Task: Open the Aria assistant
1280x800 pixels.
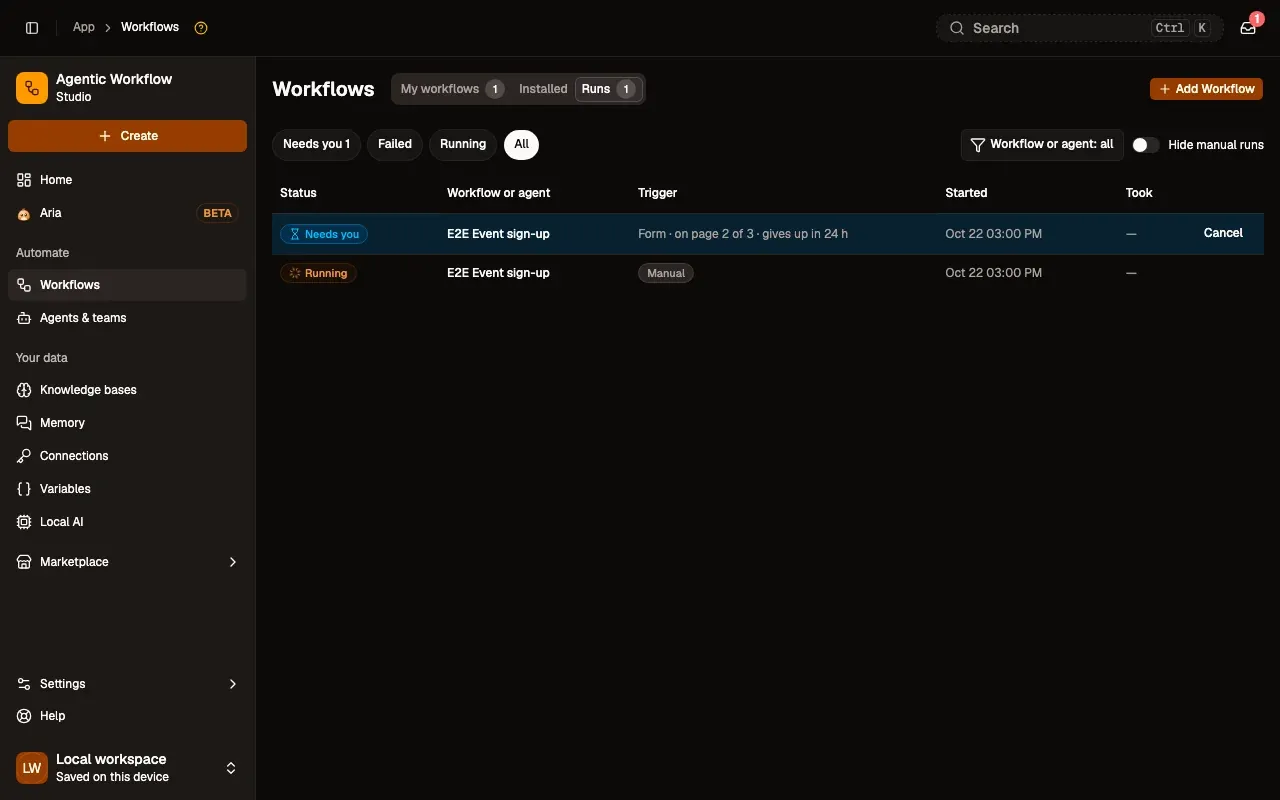Action: click(x=127, y=213)
